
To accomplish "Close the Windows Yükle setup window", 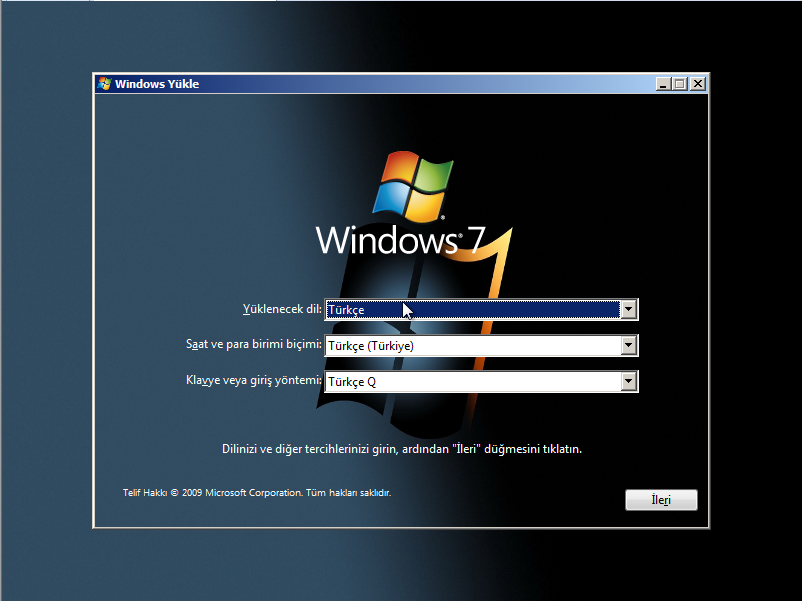I will point(697,84).
